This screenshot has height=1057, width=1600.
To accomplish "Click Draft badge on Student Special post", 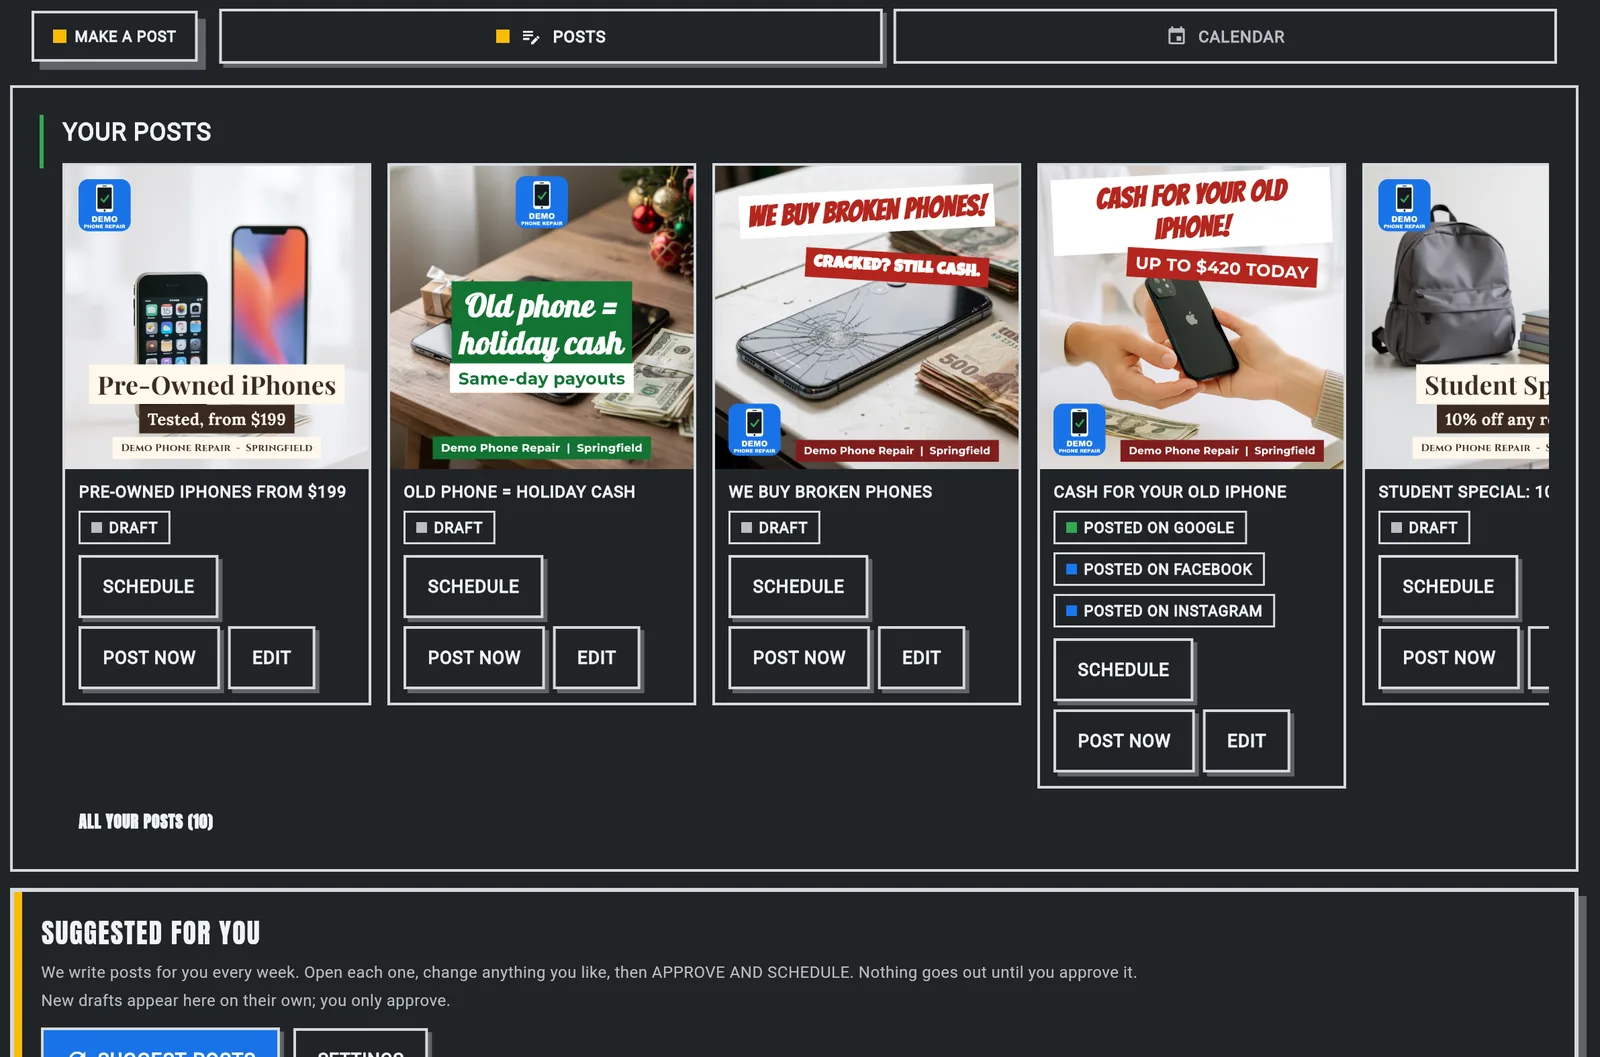I will point(1424,528).
